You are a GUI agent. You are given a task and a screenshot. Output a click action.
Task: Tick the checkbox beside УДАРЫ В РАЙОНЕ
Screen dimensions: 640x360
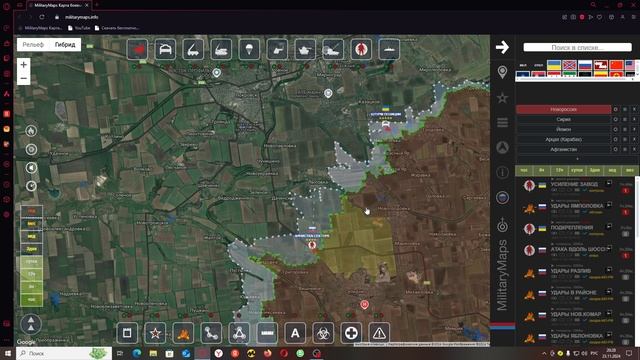pos(625,299)
